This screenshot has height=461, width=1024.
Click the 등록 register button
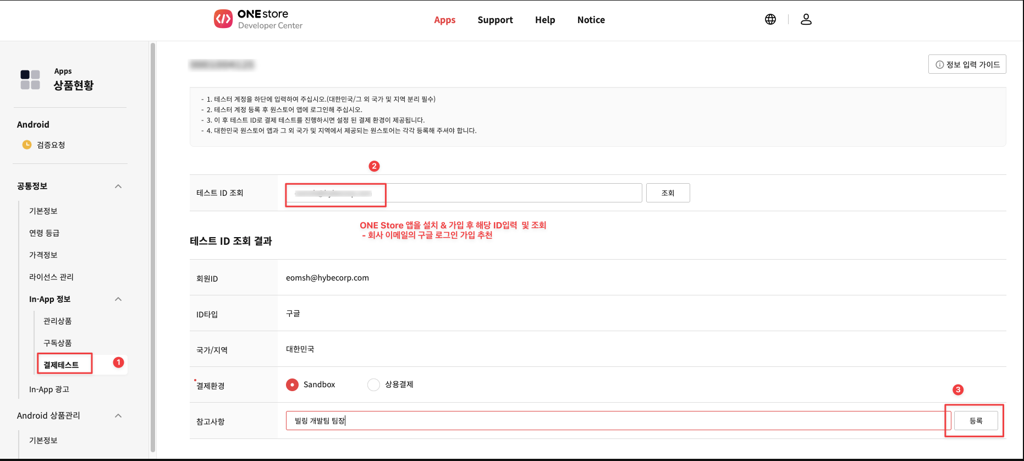pos(975,421)
